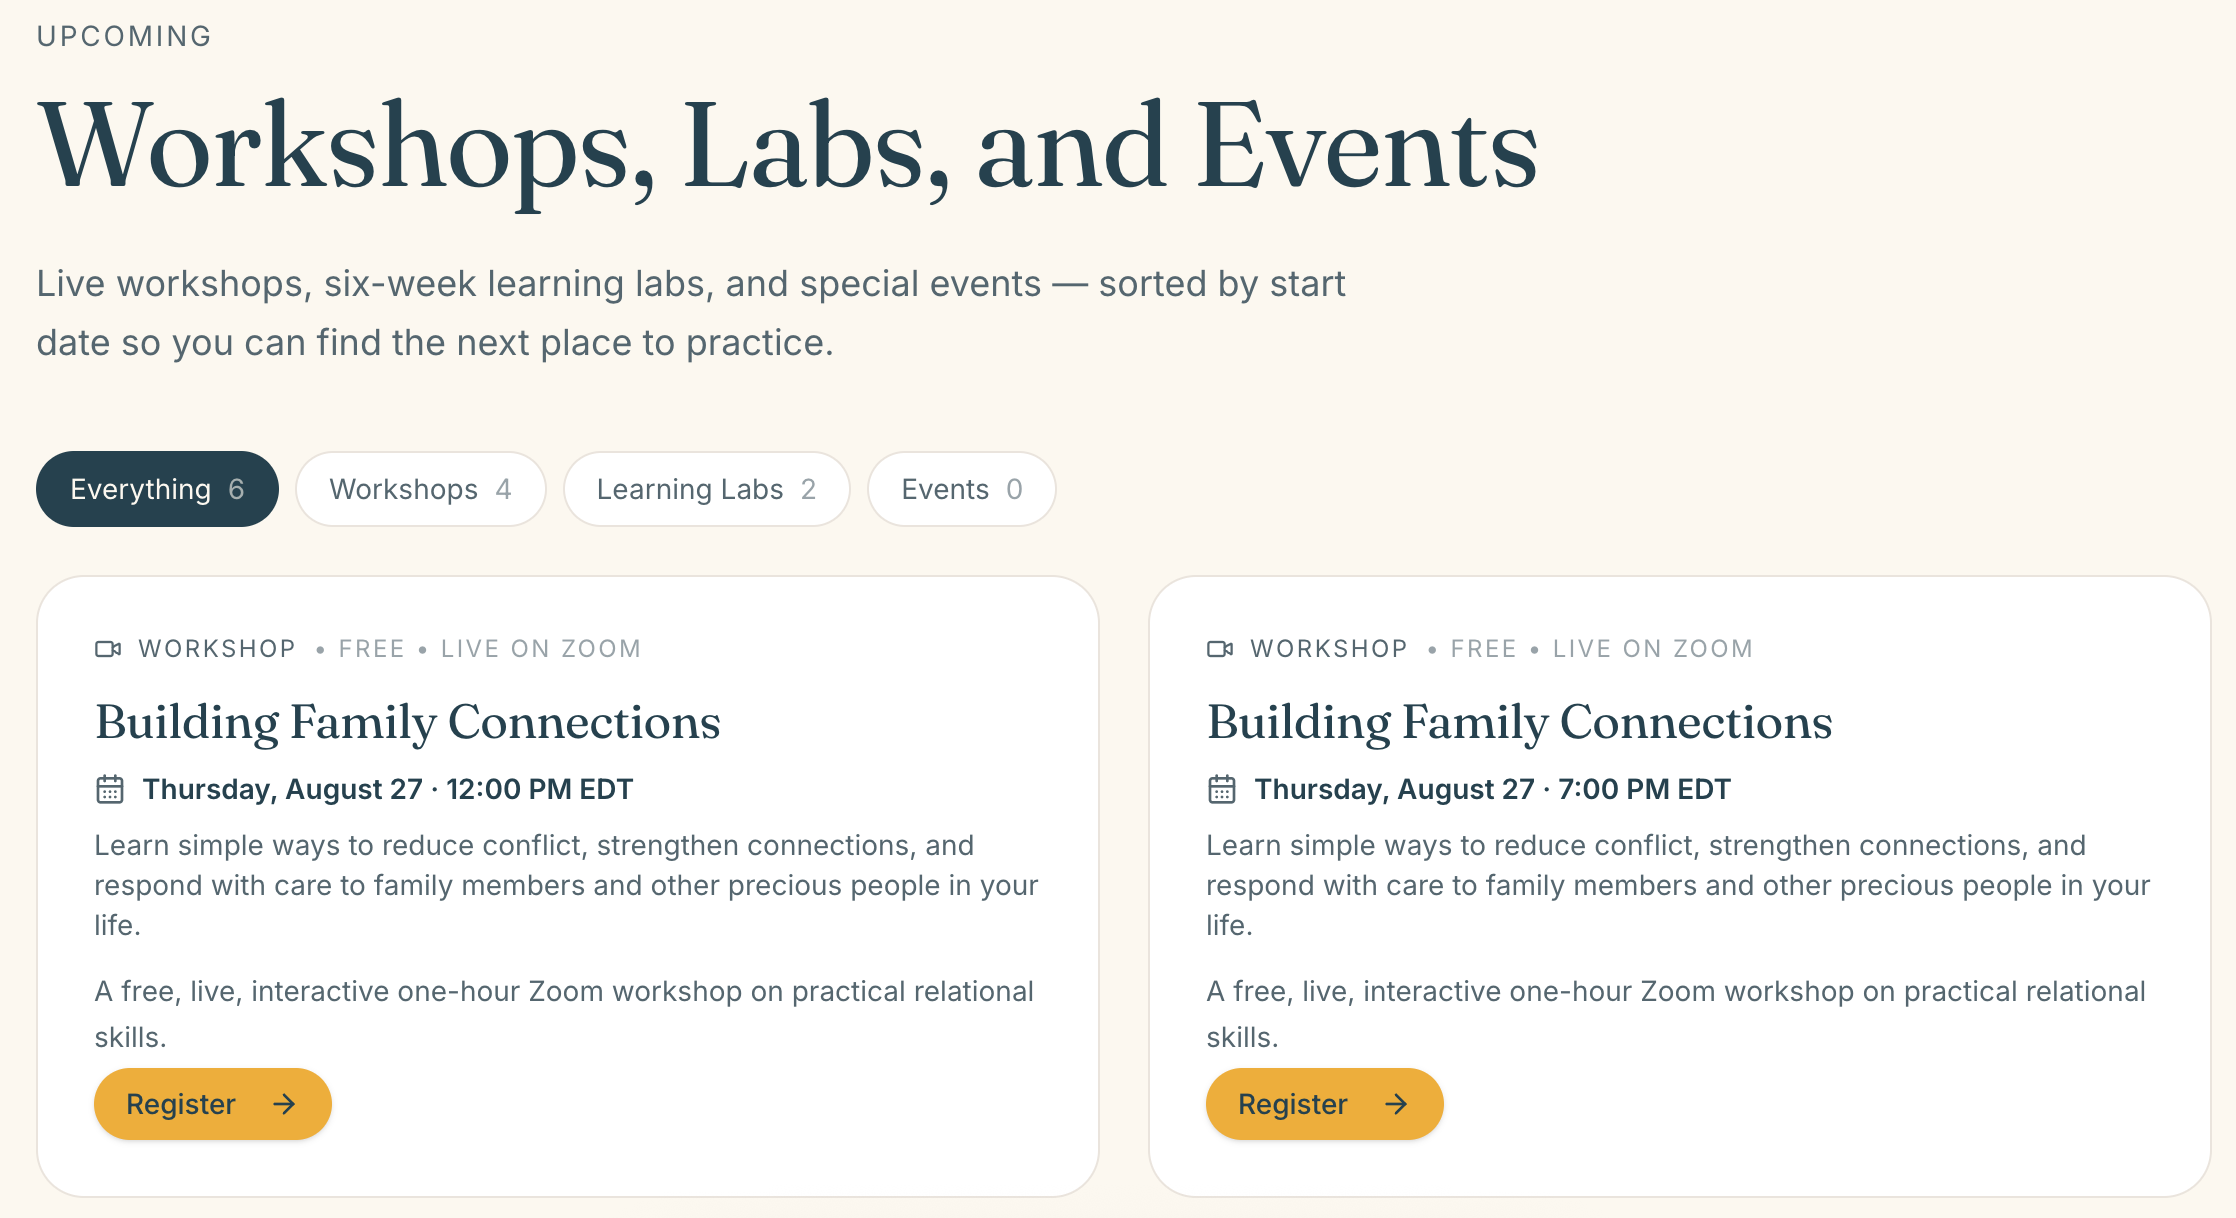Click the Thursday, August 27 · 12:00 PM date
Screen dimensions: 2236x1218
pos(388,789)
